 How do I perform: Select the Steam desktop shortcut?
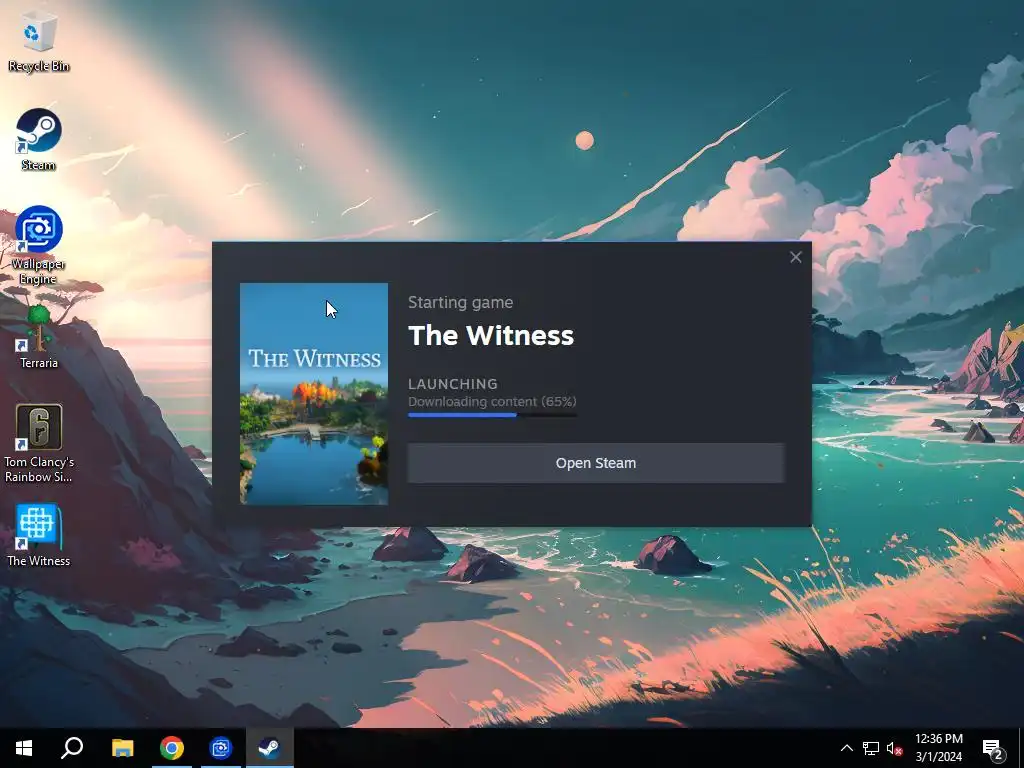point(39,139)
